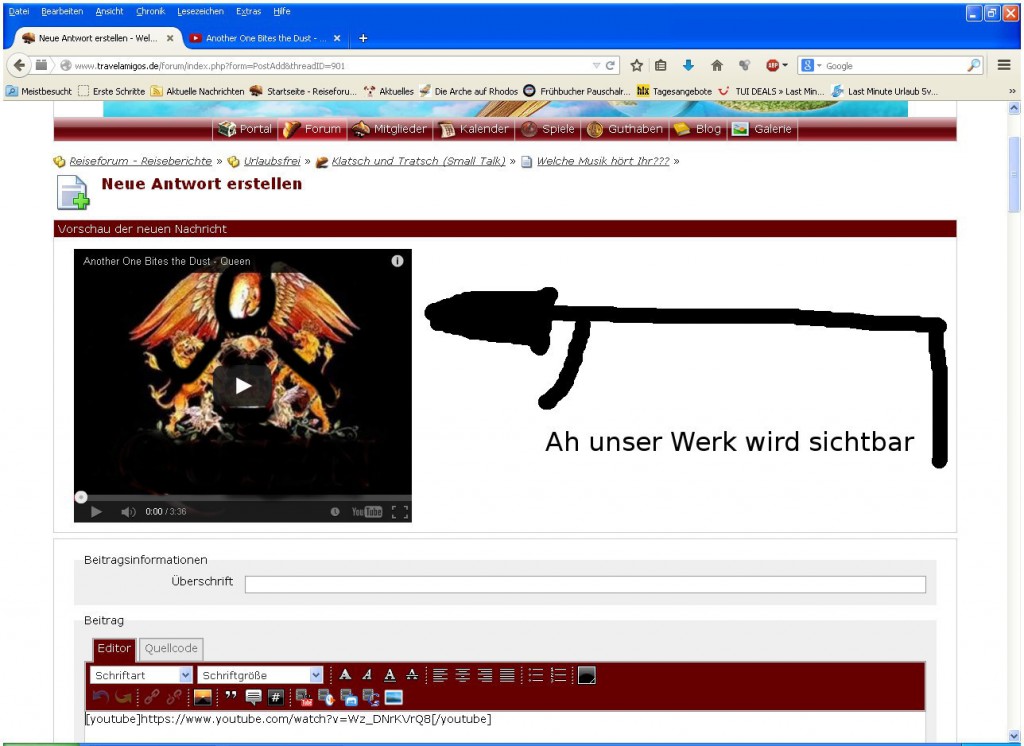Align text right in the editor toolbar
The width and height of the screenshot is (1024, 746).
pos(485,675)
